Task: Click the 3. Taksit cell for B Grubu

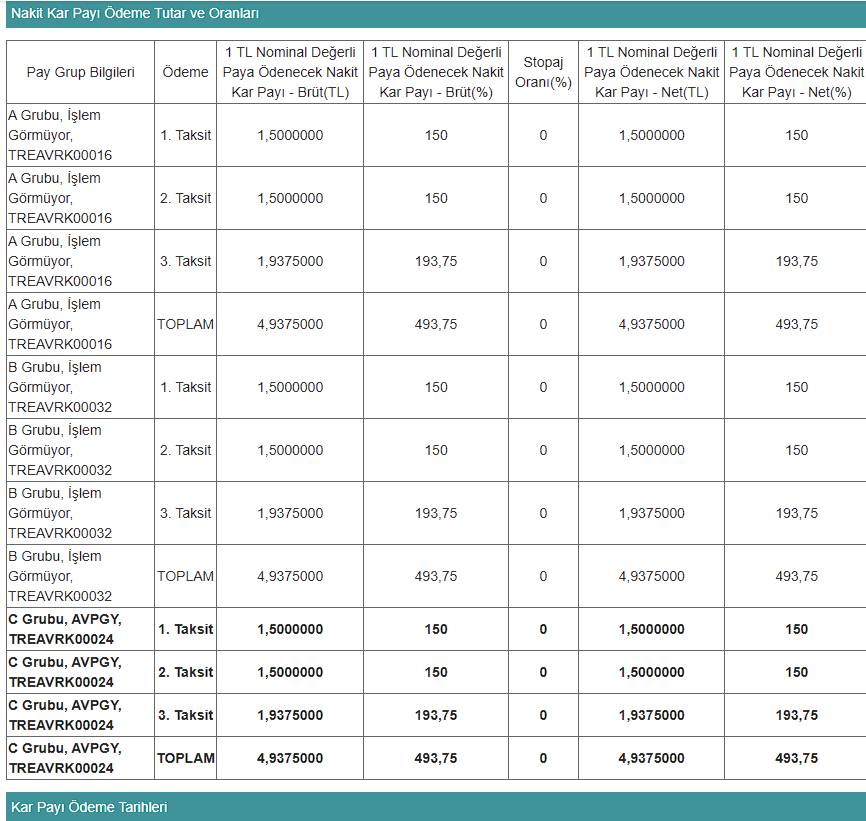Action: click(x=185, y=513)
